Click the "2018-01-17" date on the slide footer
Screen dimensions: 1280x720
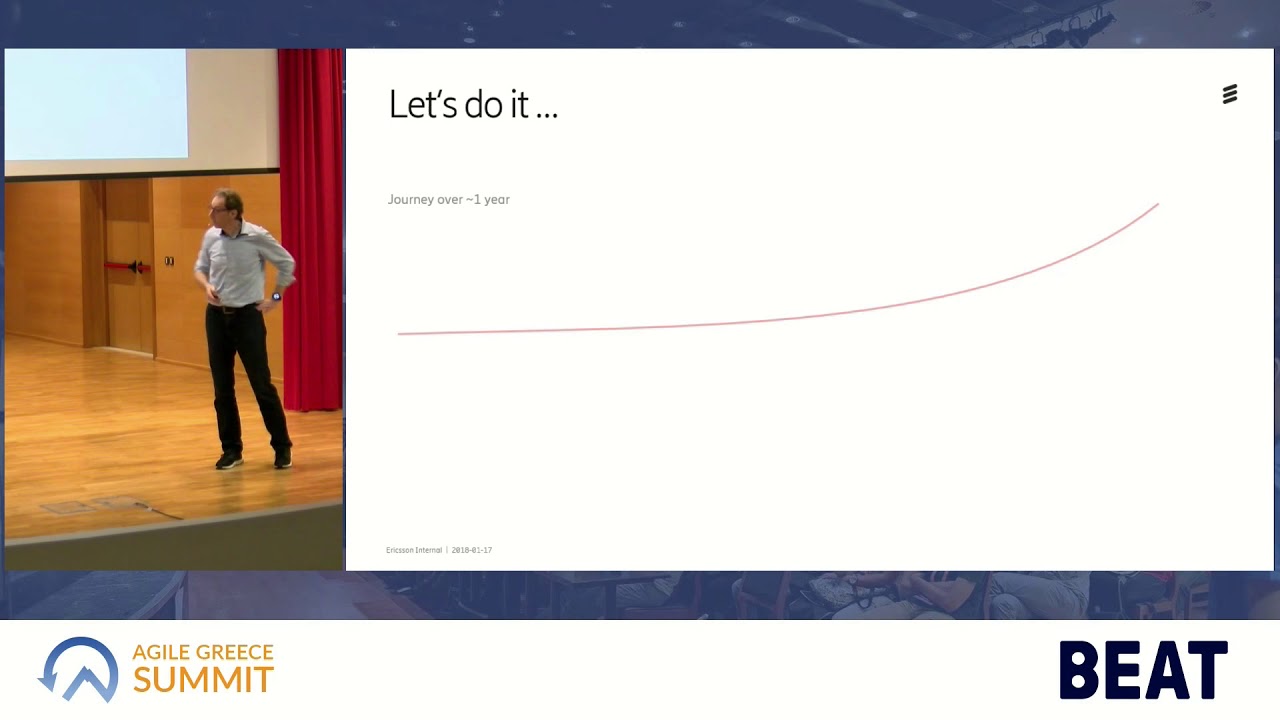pyautogui.click(x=472, y=550)
